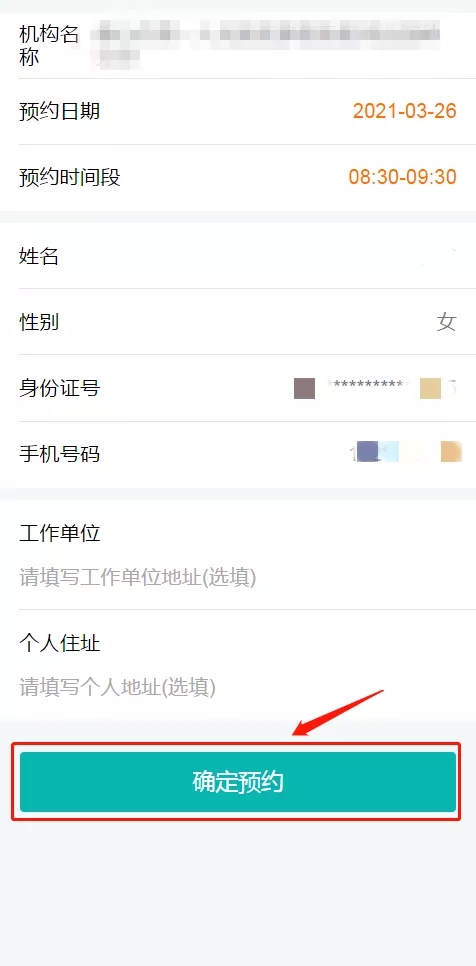The image size is (476, 966).
Task: Click the 个人住址 heading
Action: click(59, 644)
